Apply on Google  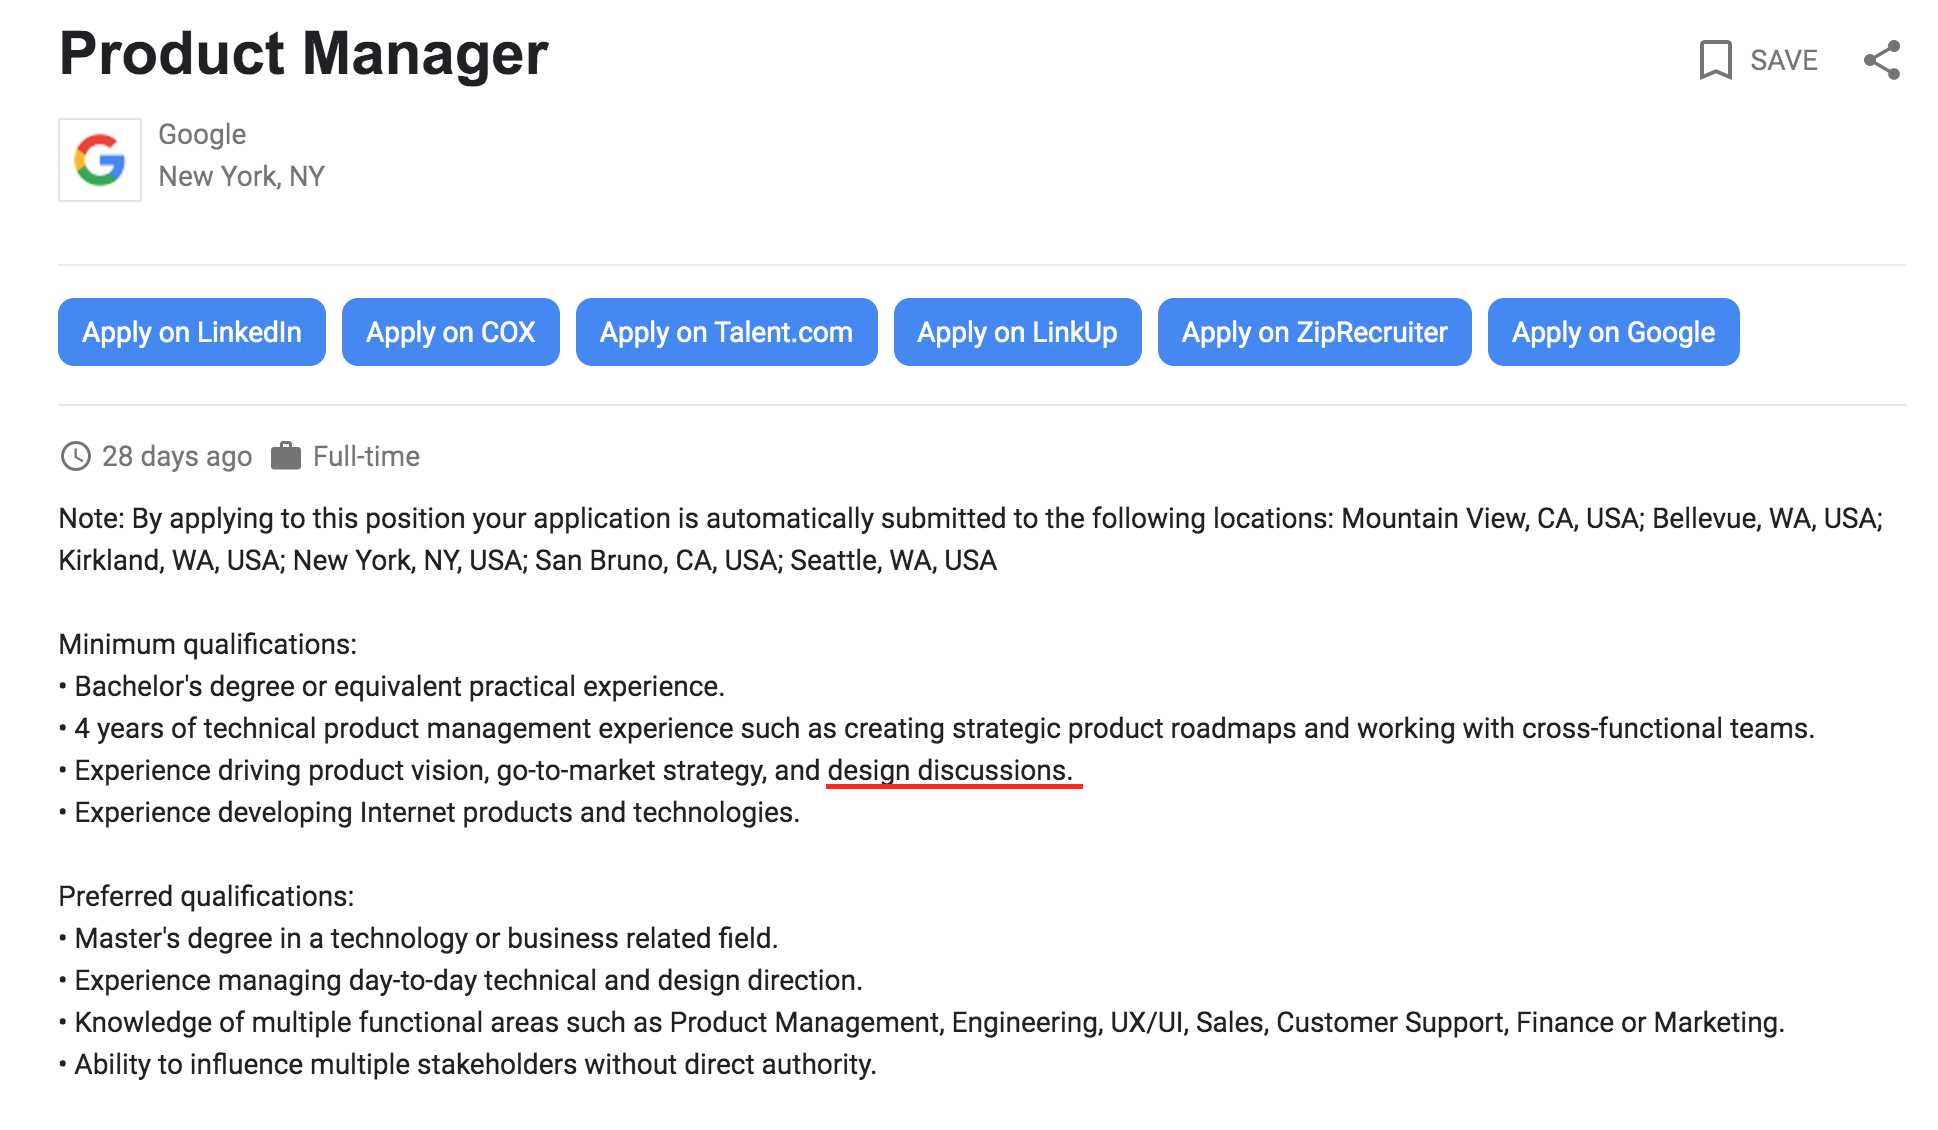click(1614, 332)
